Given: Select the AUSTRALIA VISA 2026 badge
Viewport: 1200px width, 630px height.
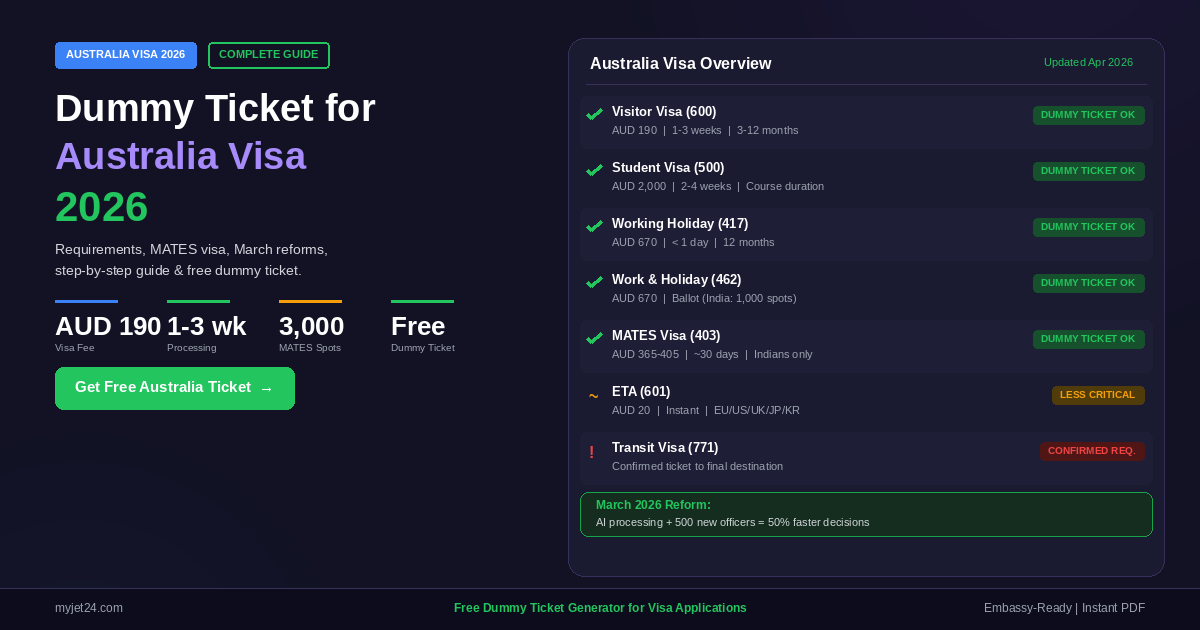Looking at the screenshot, I should coord(126,55).
